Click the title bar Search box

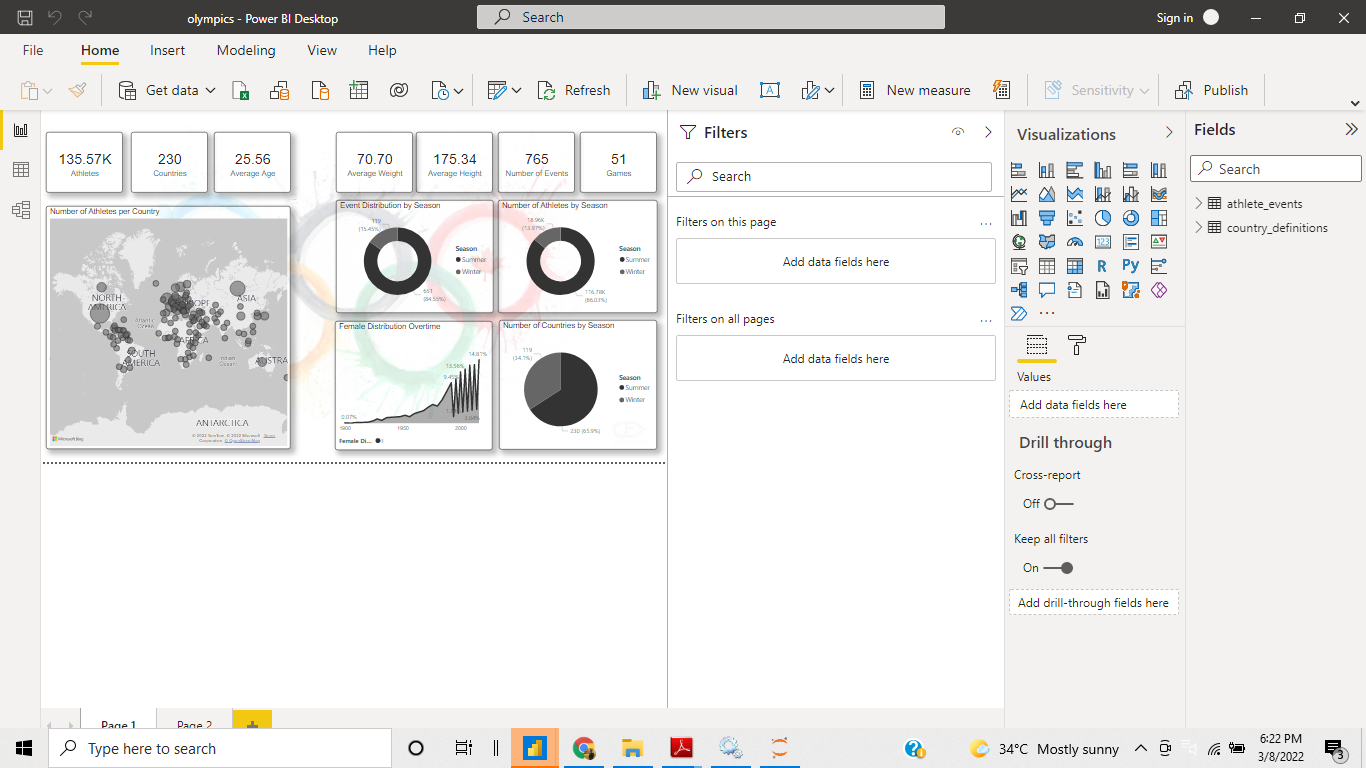point(711,17)
